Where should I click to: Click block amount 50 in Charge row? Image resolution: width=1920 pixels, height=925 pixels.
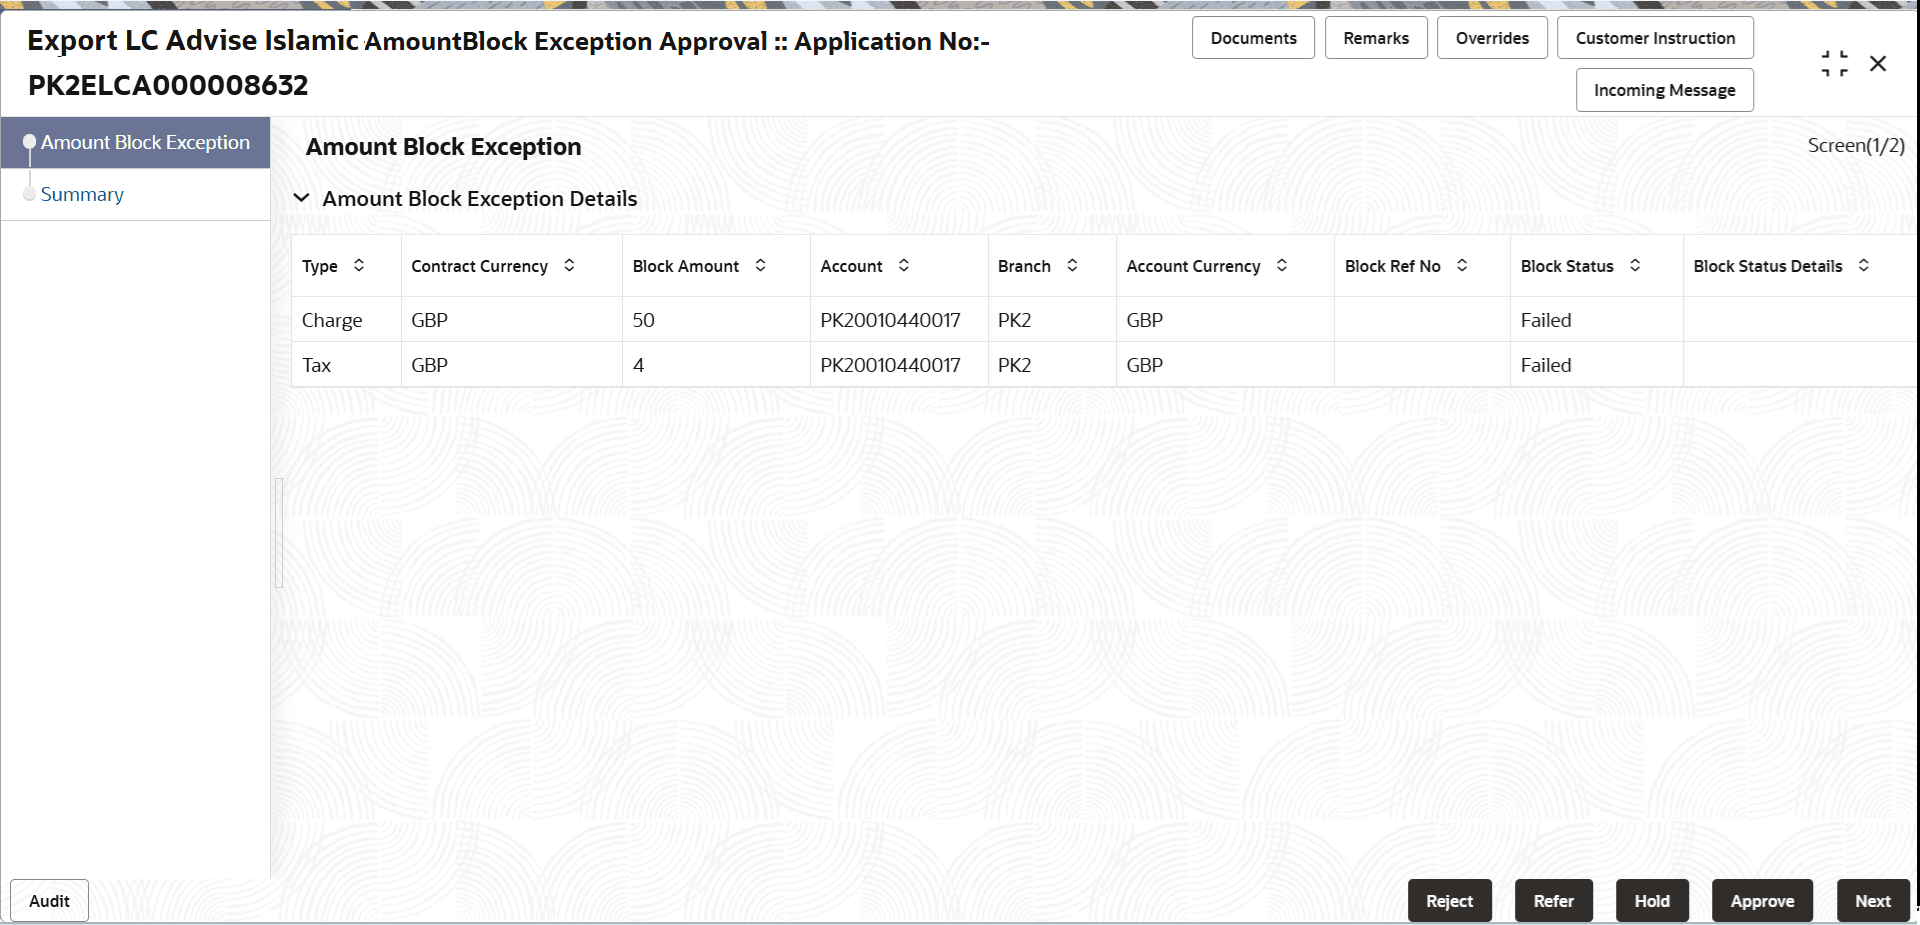coord(716,320)
